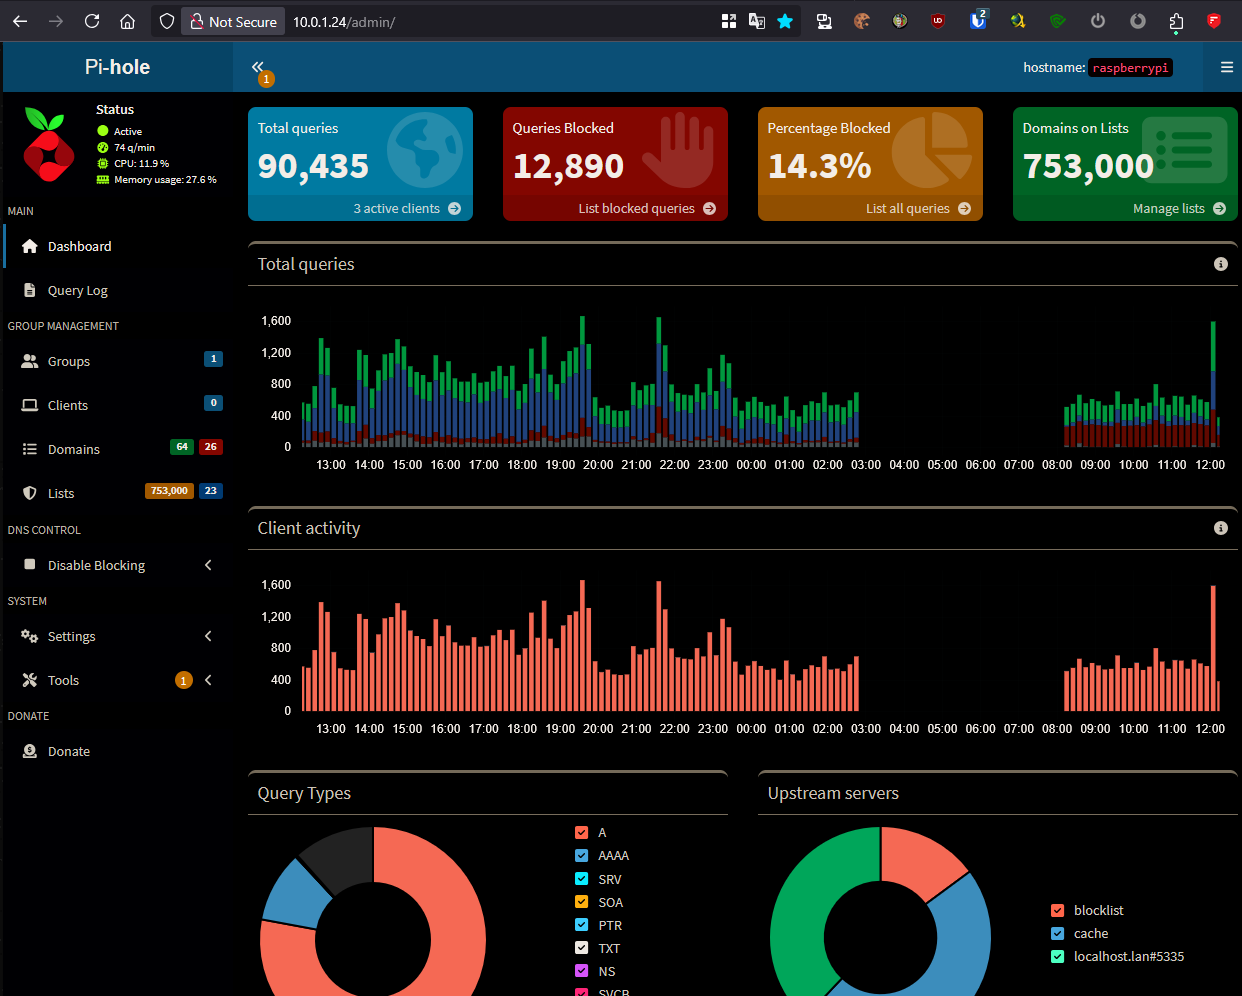
Task: Collapse sidebar with double chevron icon
Action: coord(257,67)
